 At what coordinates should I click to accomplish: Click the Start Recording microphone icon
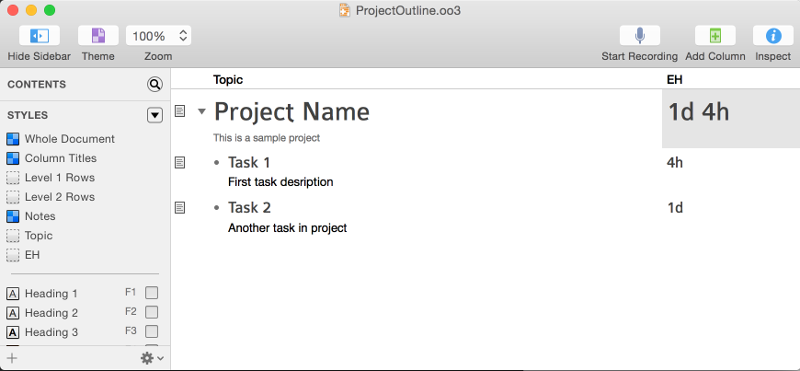click(640, 36)
